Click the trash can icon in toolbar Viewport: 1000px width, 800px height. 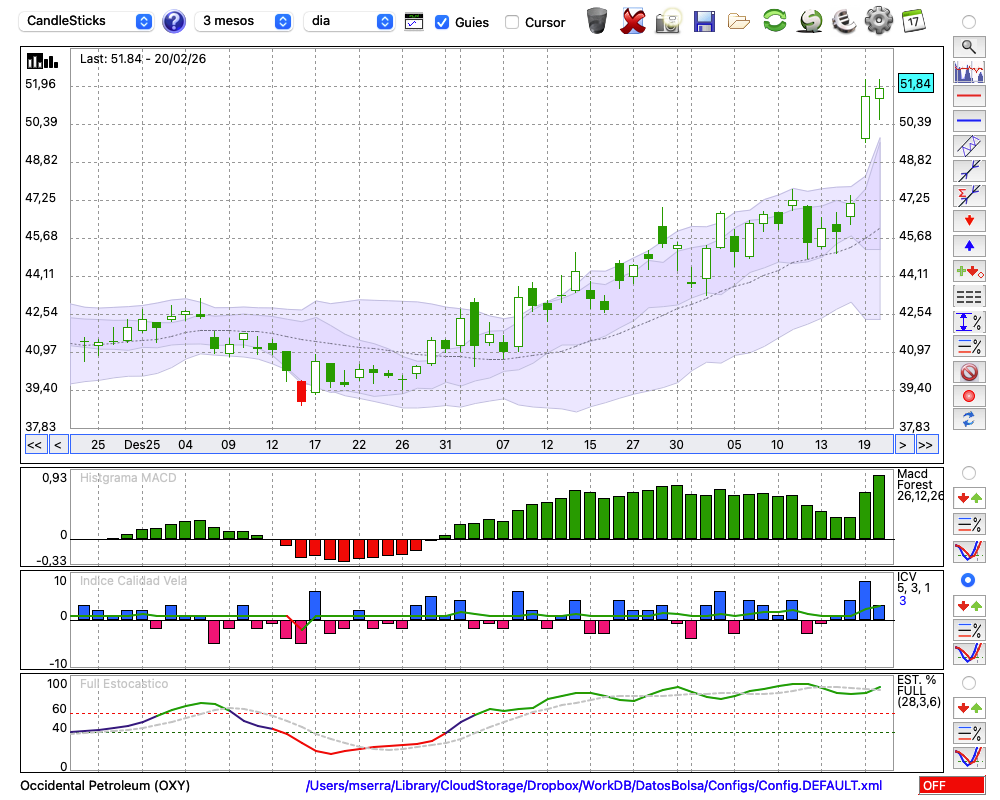pyautogui.click(x=596, y=20)
